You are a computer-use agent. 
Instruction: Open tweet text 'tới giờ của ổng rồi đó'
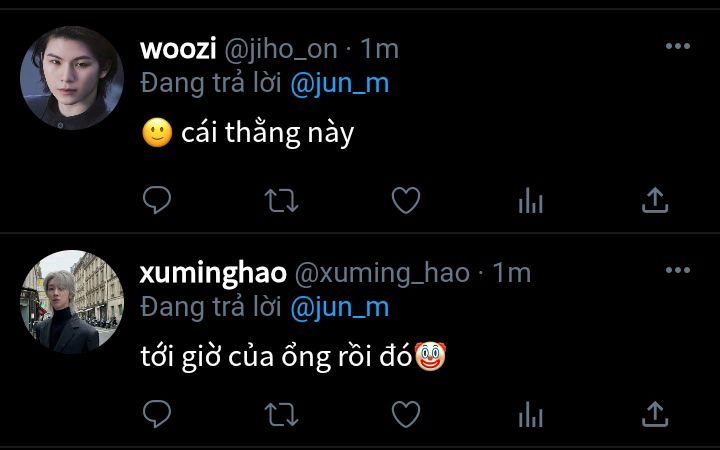pos(276,358)
